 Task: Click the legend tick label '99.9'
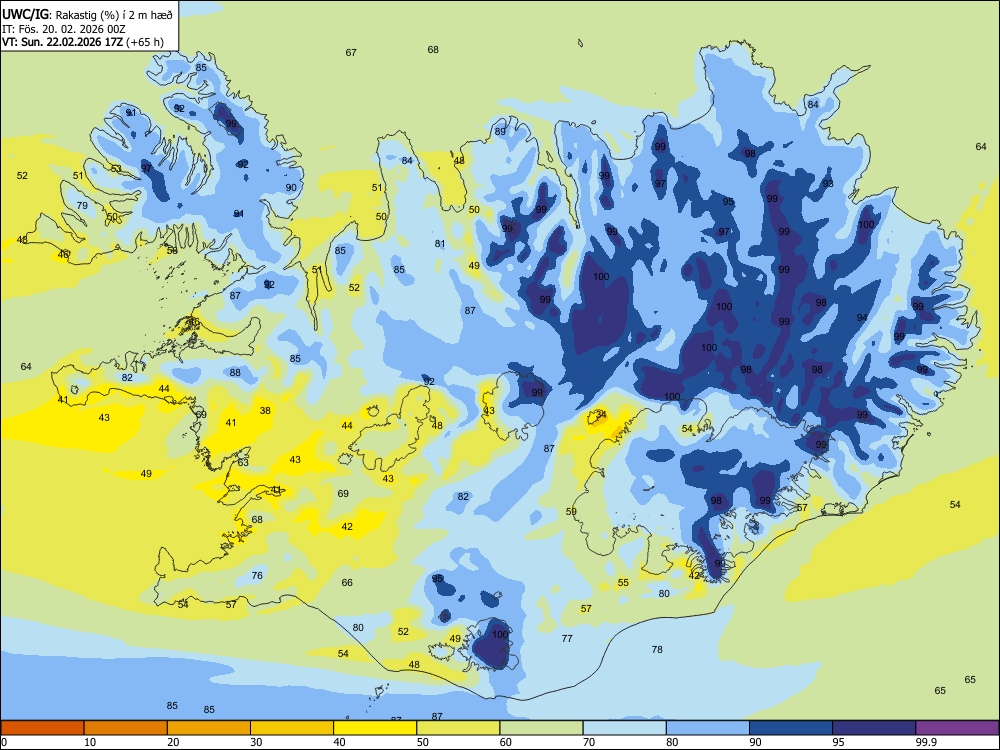pyautogui.click(x=925, y=742)
